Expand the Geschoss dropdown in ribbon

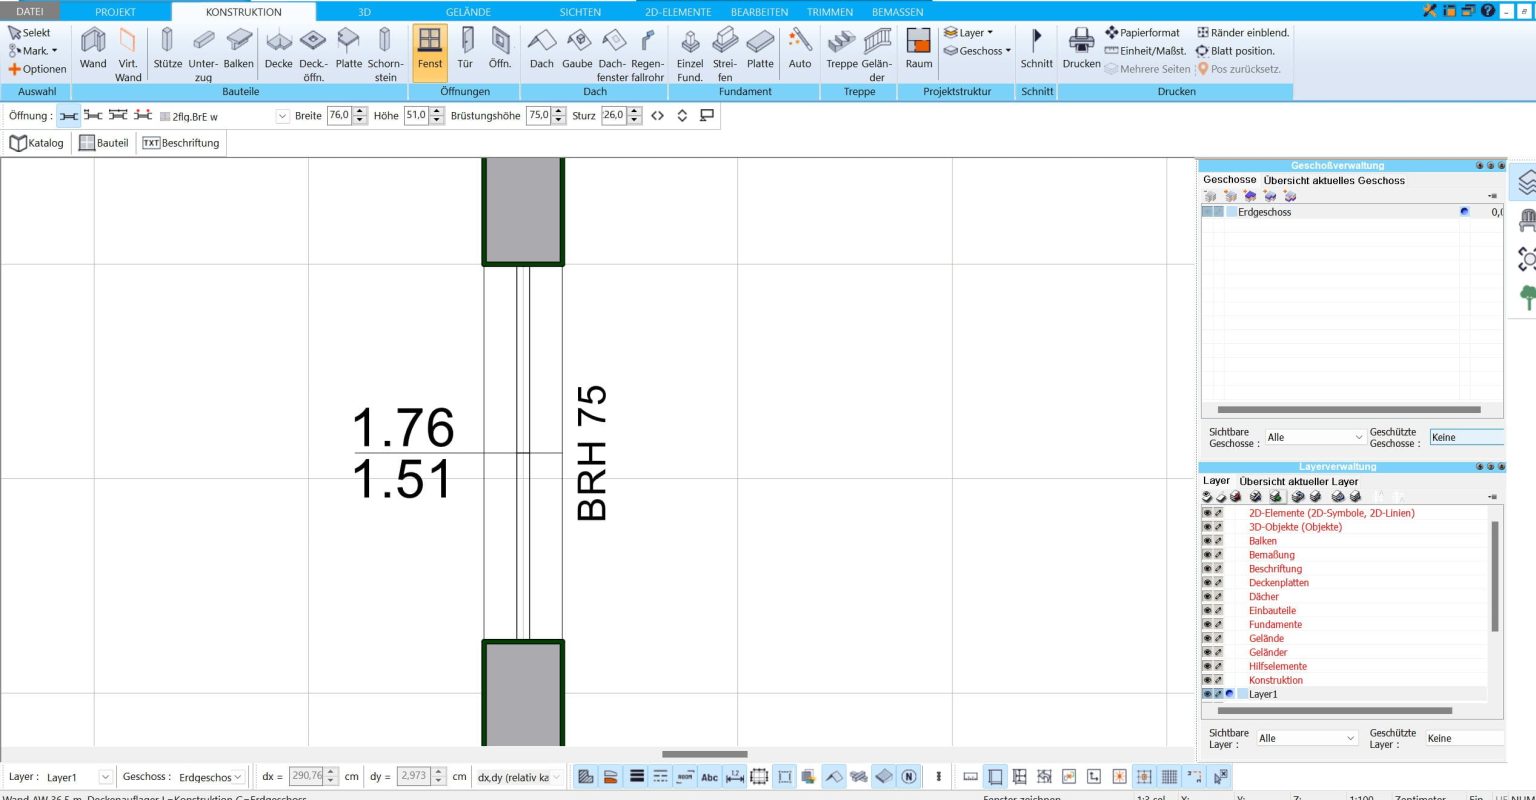tap(978, 51)
